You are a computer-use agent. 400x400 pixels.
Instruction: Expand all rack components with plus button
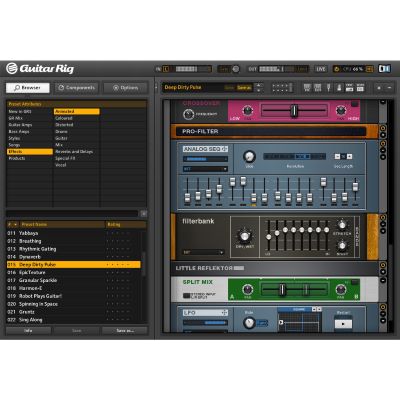pyautogui.click(x=379, y=88)
